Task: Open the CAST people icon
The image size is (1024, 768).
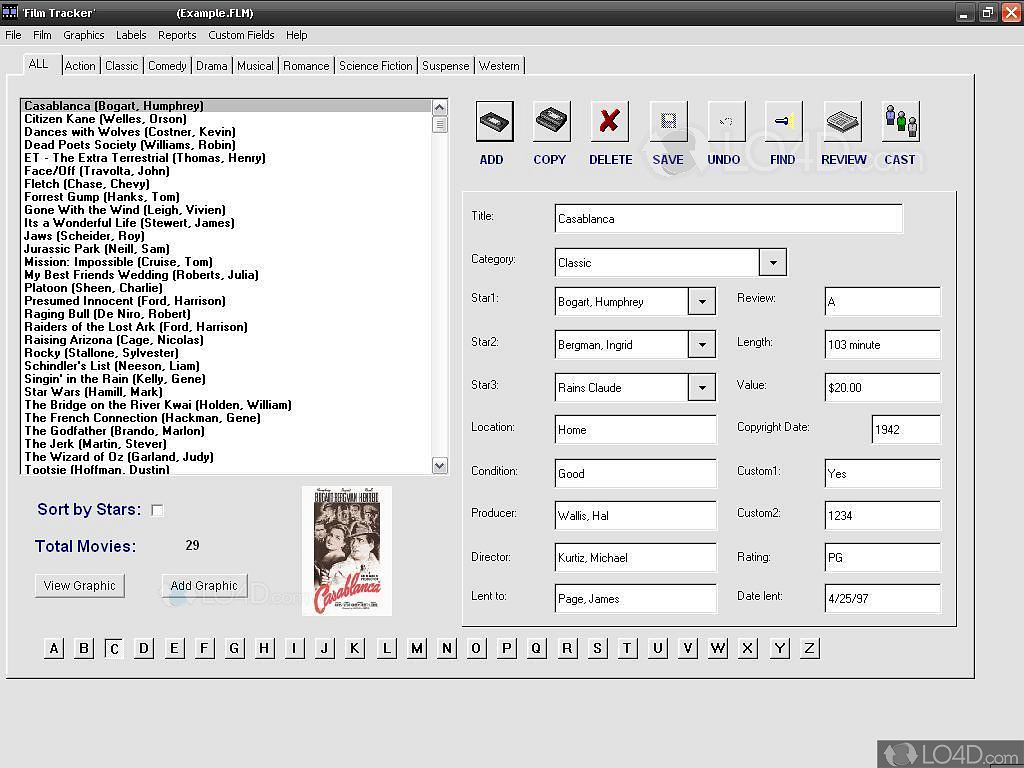Action: (x=900, y=120)
